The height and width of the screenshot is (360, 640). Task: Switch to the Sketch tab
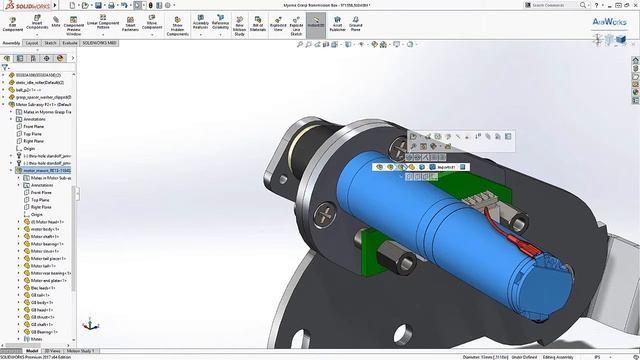50,43
